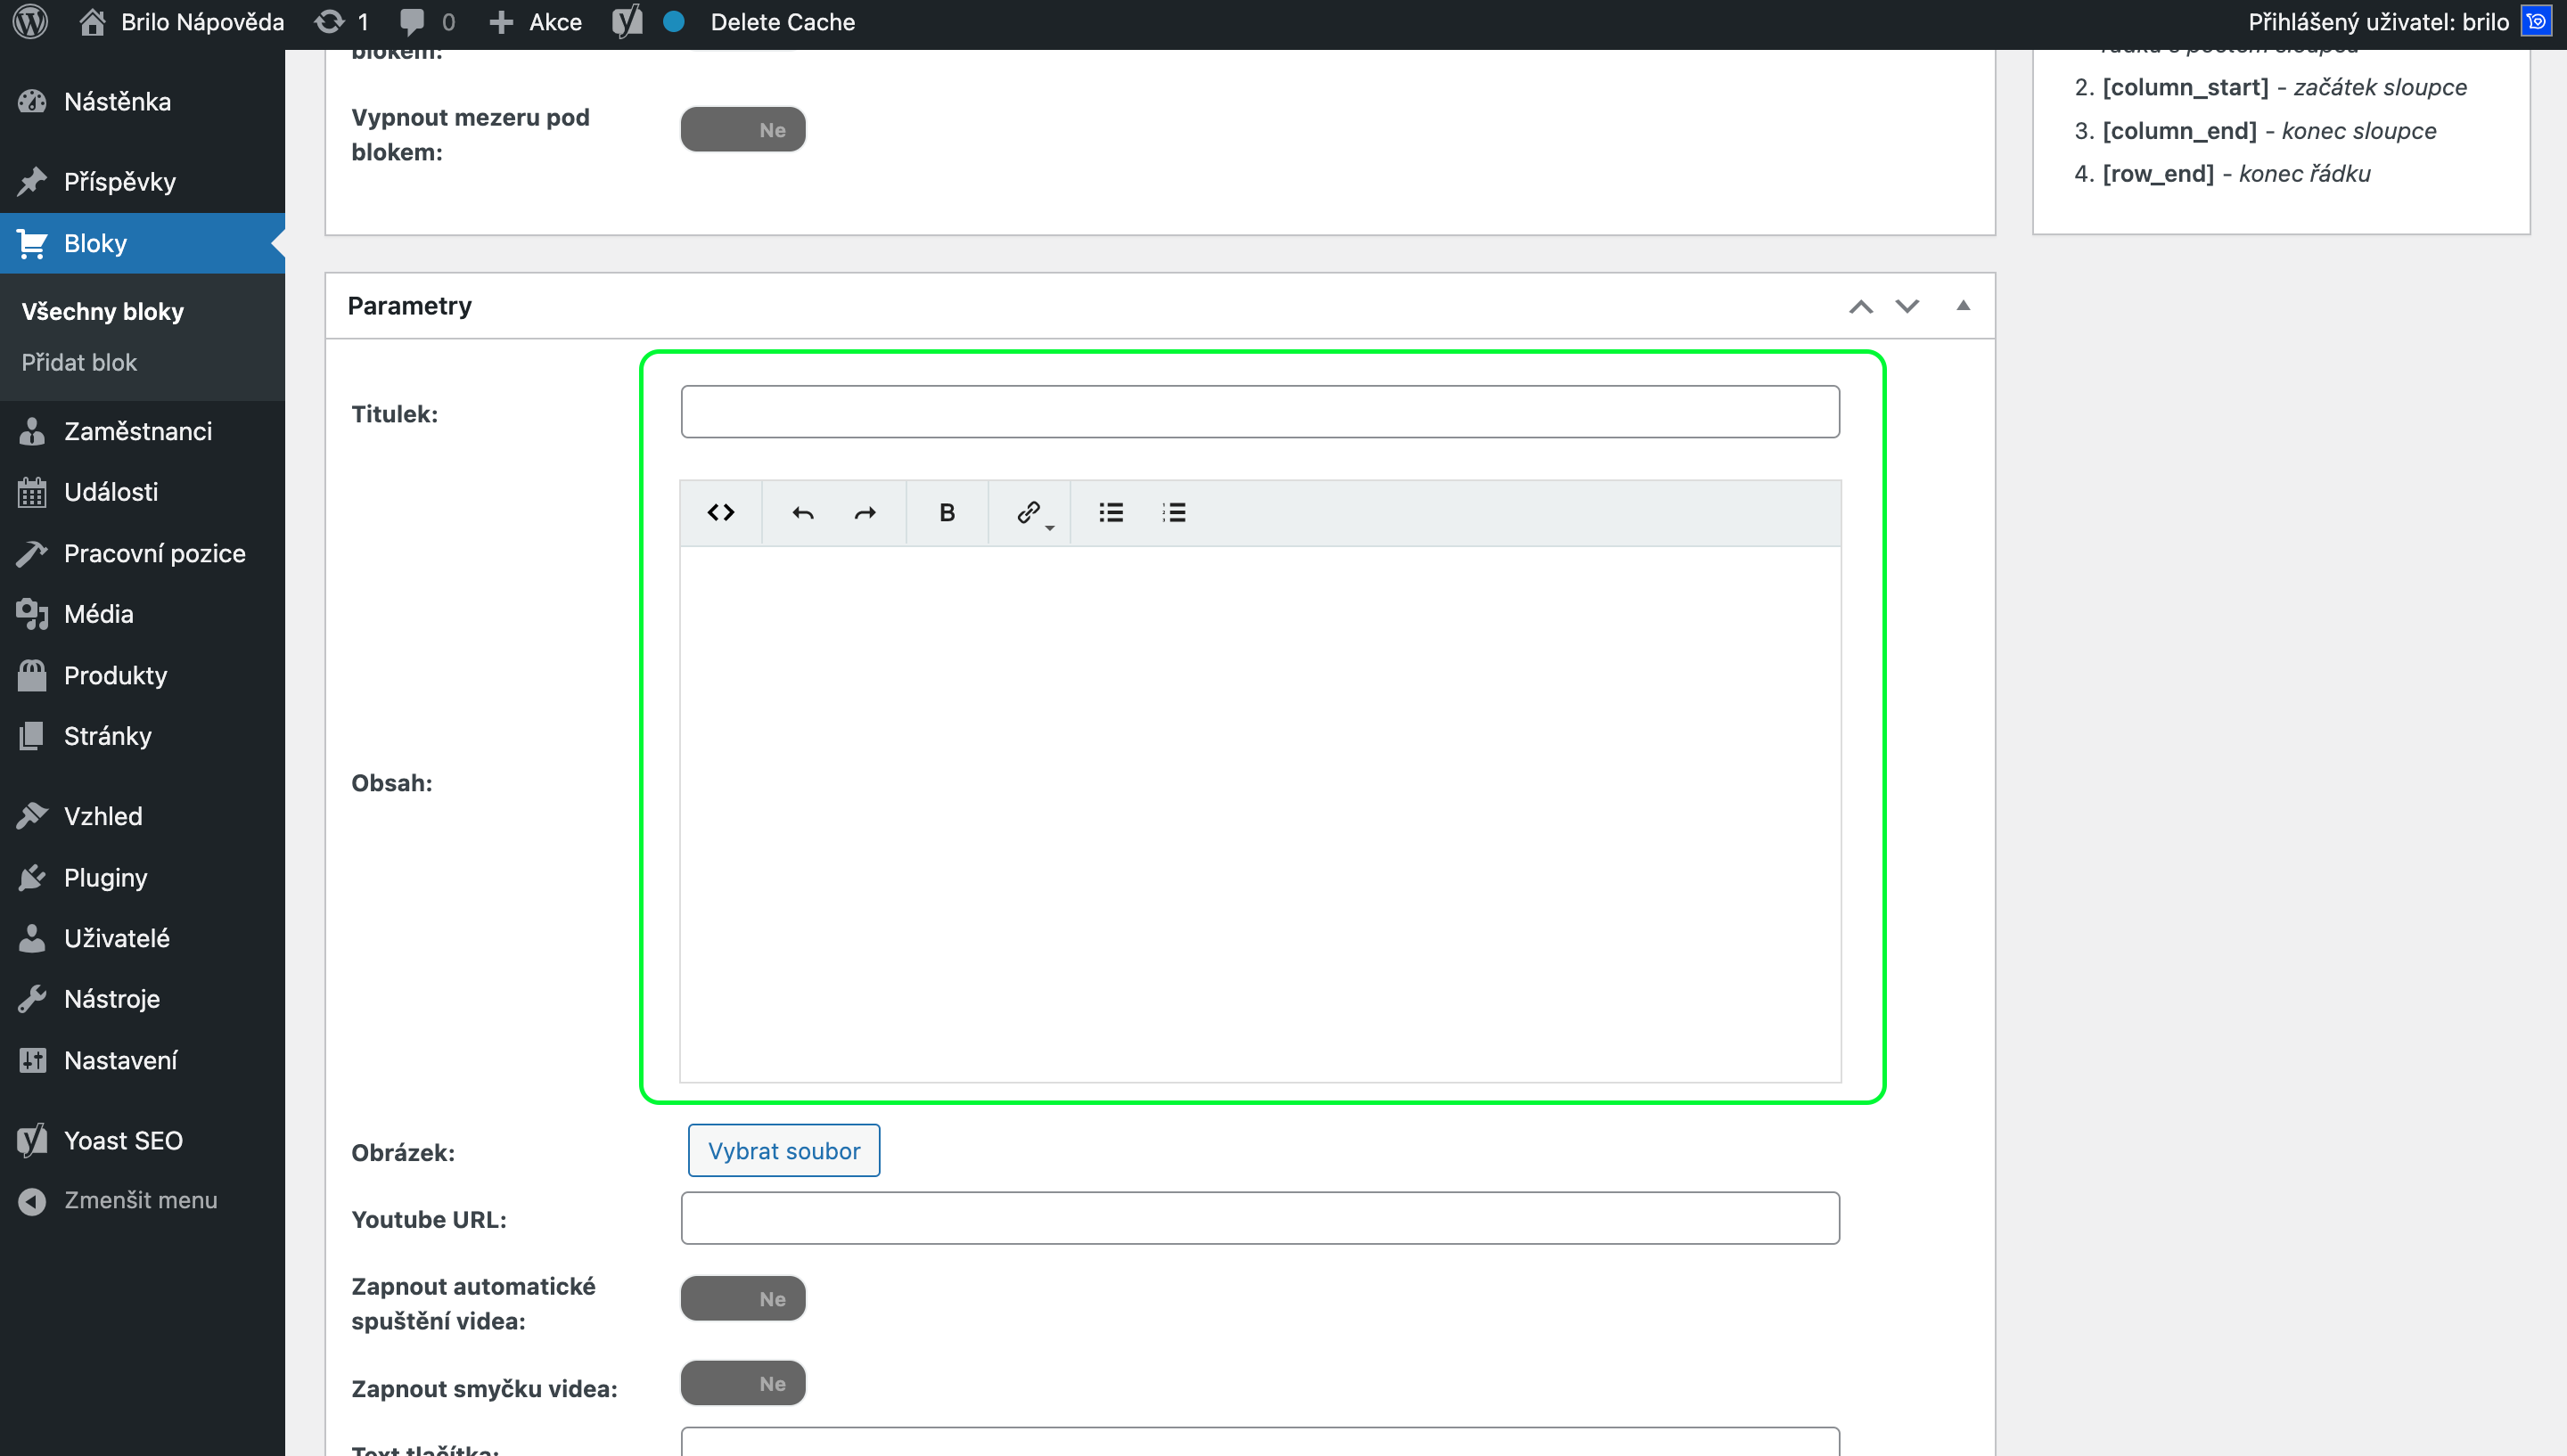Enable automatic video playback toggle
2567x1456 pixels.
[742, 1299]
